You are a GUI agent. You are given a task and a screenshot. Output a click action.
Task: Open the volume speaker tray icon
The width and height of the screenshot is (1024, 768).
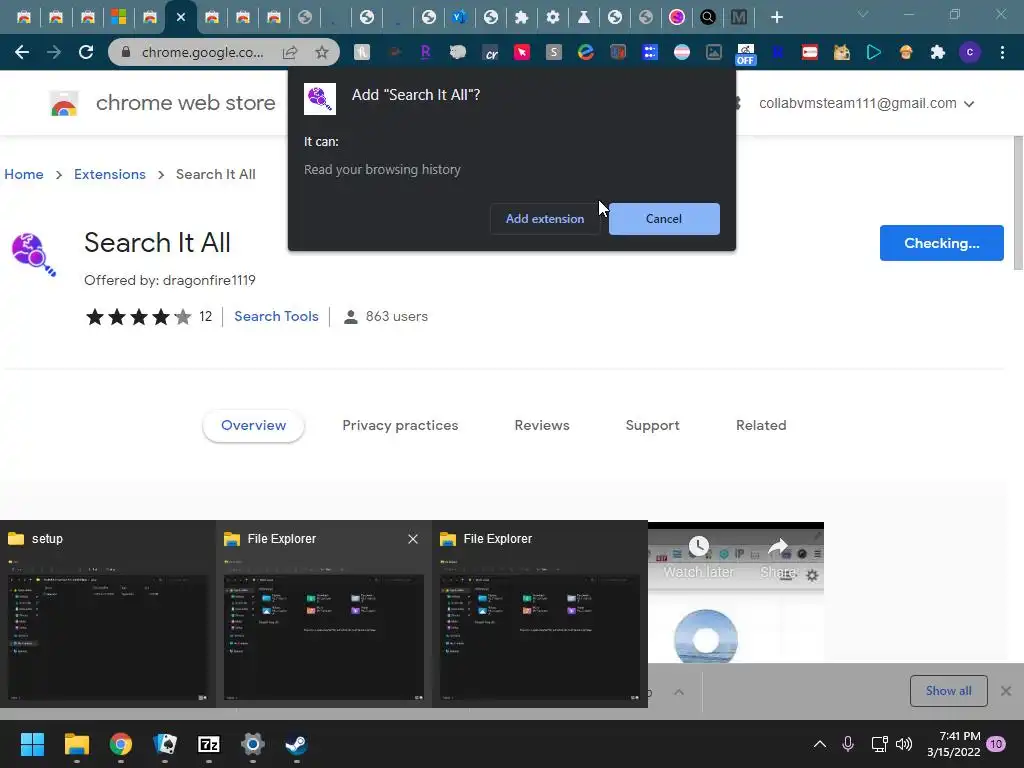(x=904, y=744)
